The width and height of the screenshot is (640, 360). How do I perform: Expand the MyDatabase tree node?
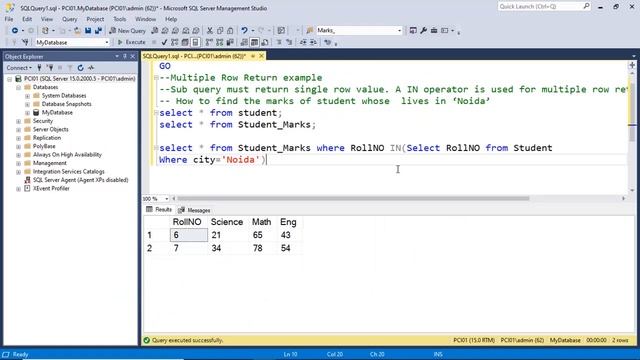[27, 113]
